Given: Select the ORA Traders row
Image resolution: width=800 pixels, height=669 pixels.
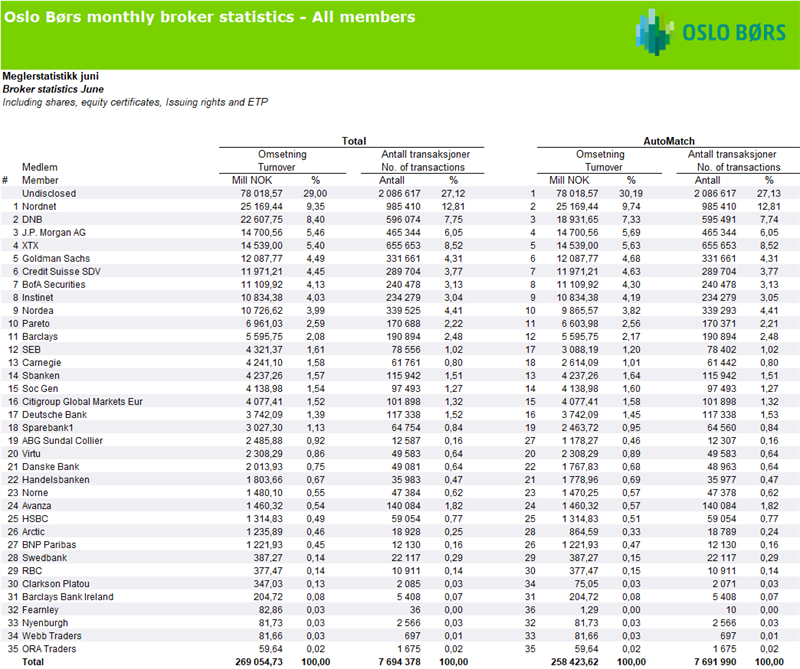Looking at the screenshot, I should click(50, 647).
